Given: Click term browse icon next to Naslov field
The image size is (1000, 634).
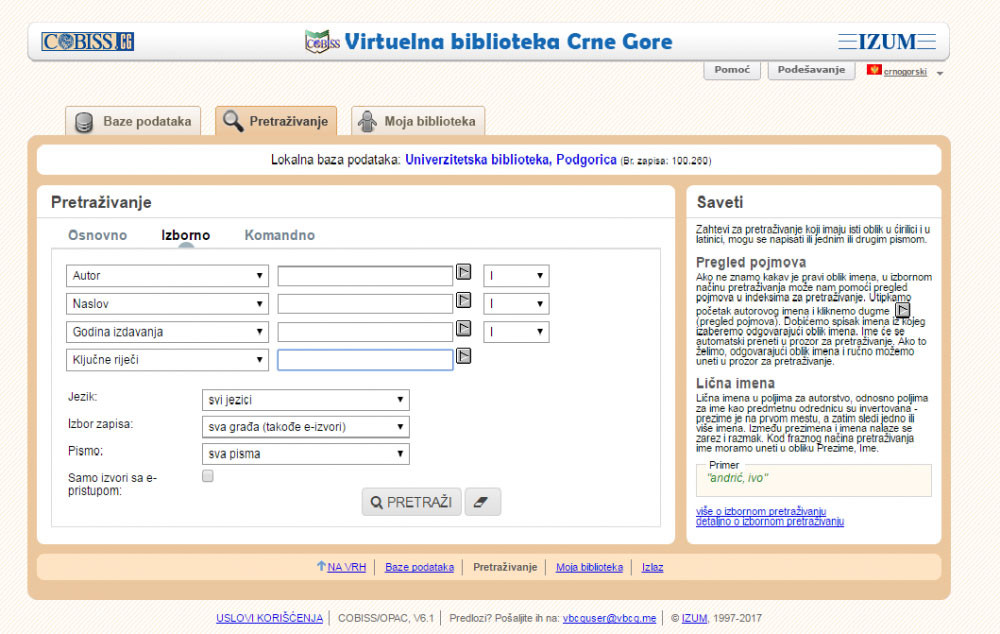Looking at the screenshot, I should [x=464, y=300].
